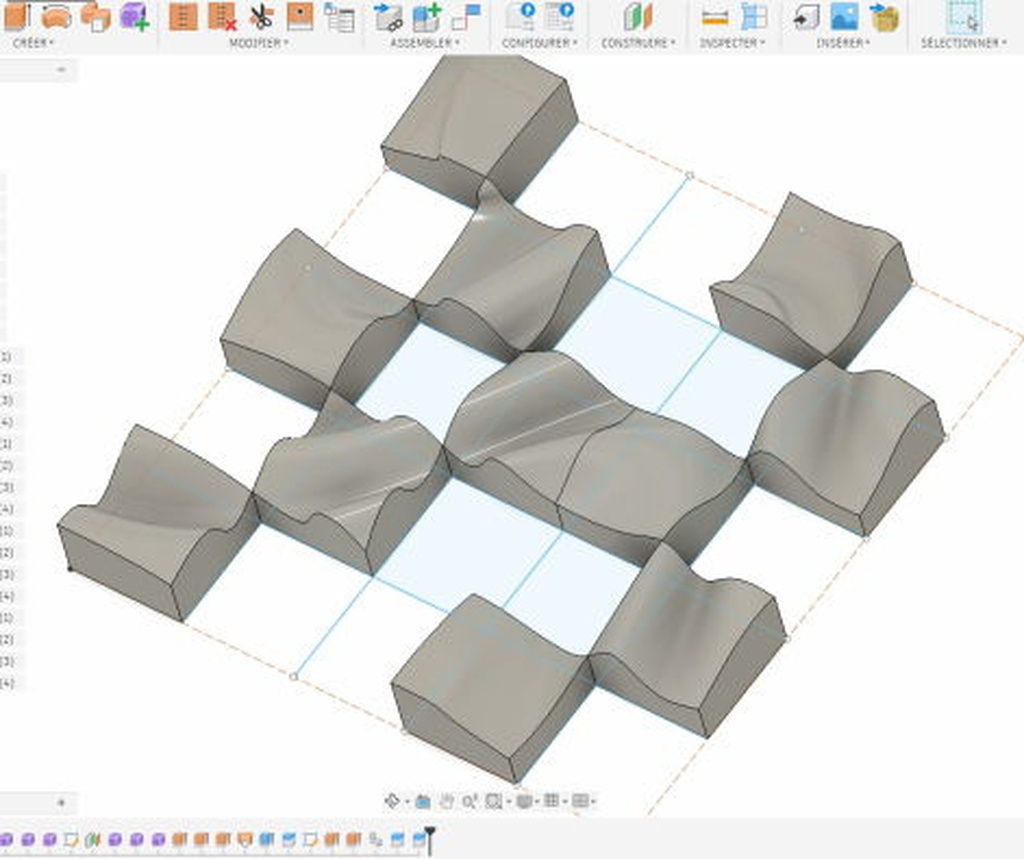Select the purple Create Form icon
This screenshot has width=1024, height=859.
point(134,17)
